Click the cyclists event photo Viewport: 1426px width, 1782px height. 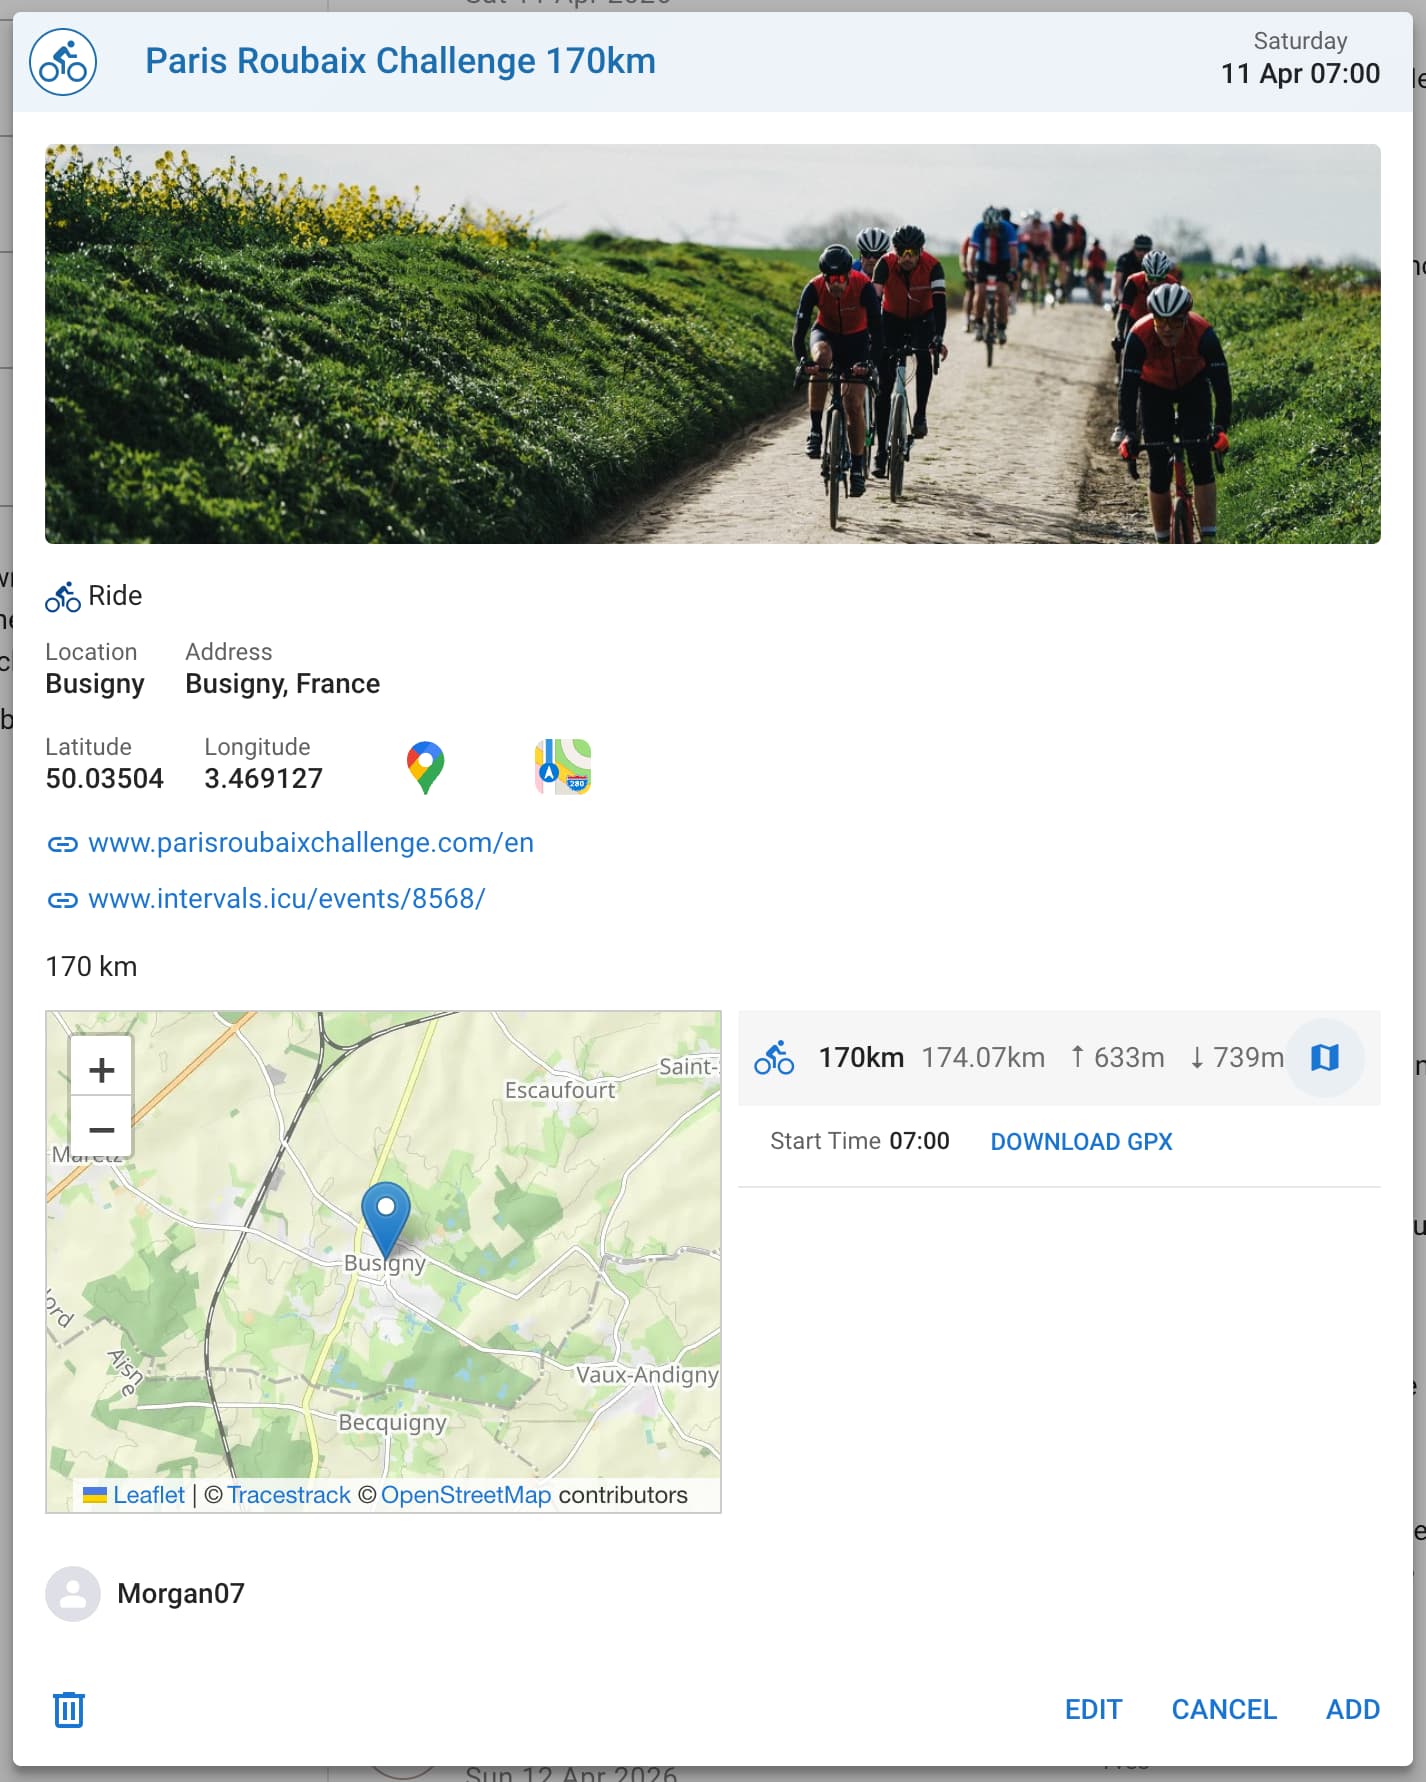point(712,344)
